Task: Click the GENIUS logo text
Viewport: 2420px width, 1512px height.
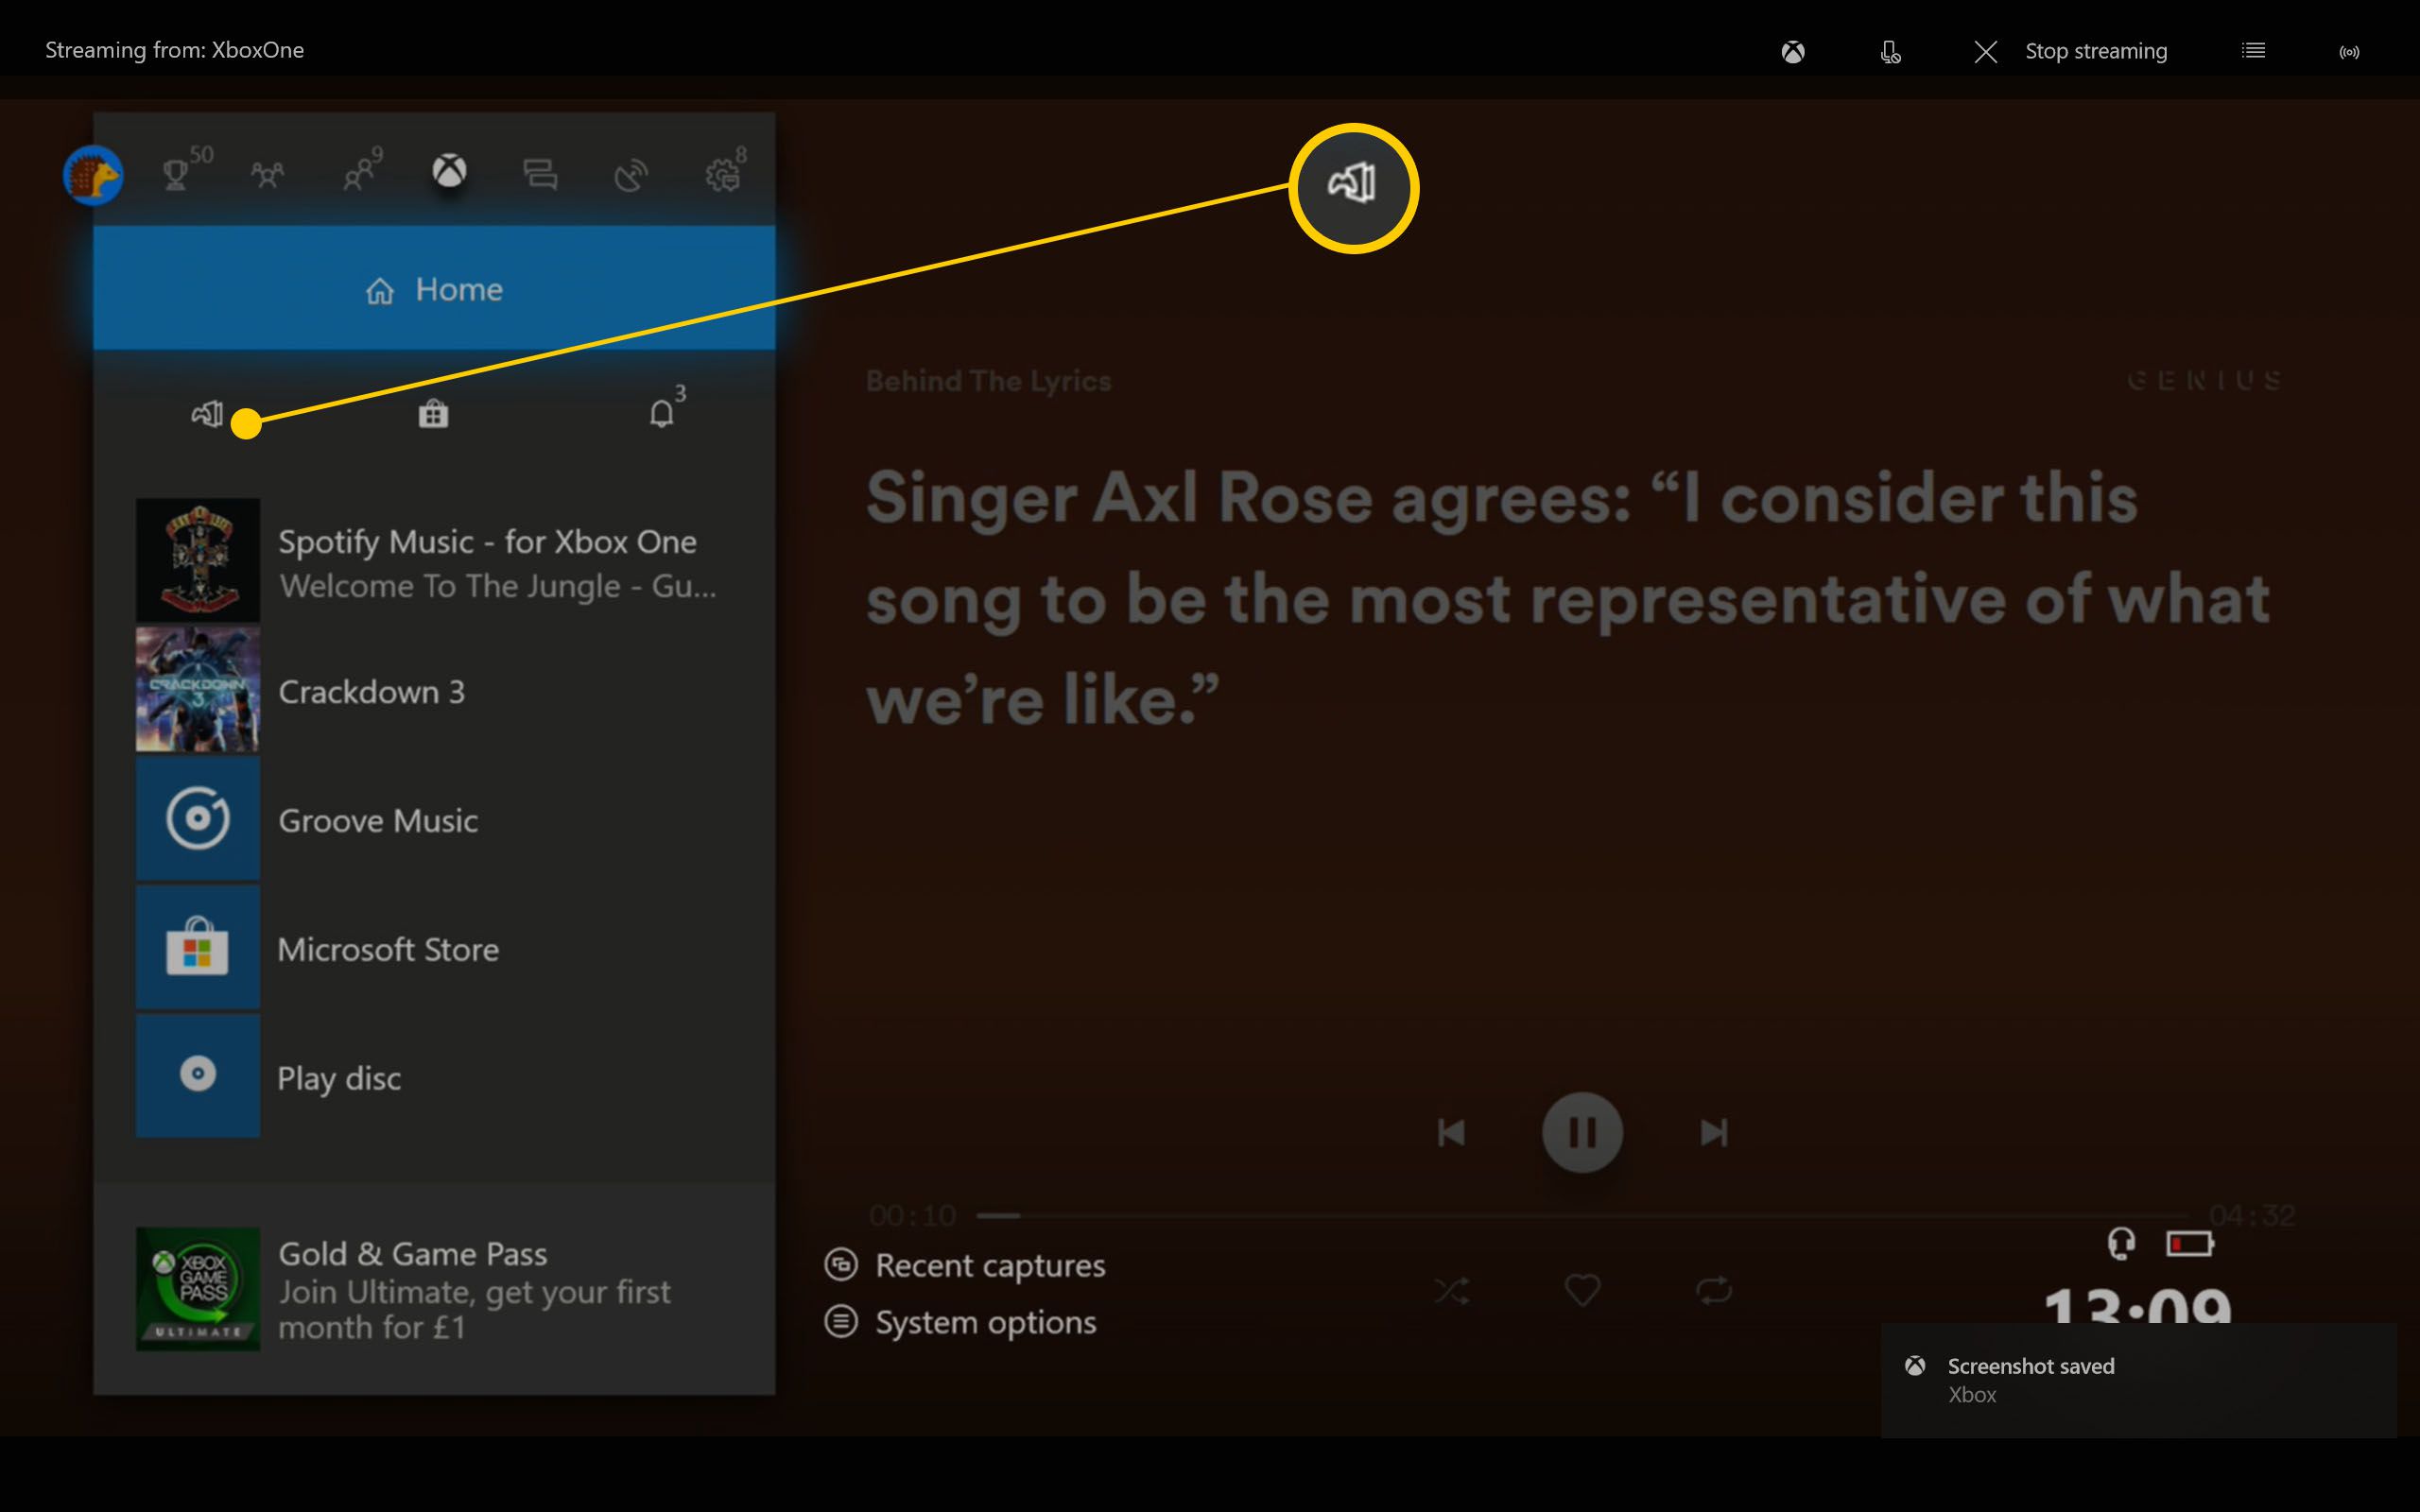Action: pyautogui.click(x=2205, y=380)
